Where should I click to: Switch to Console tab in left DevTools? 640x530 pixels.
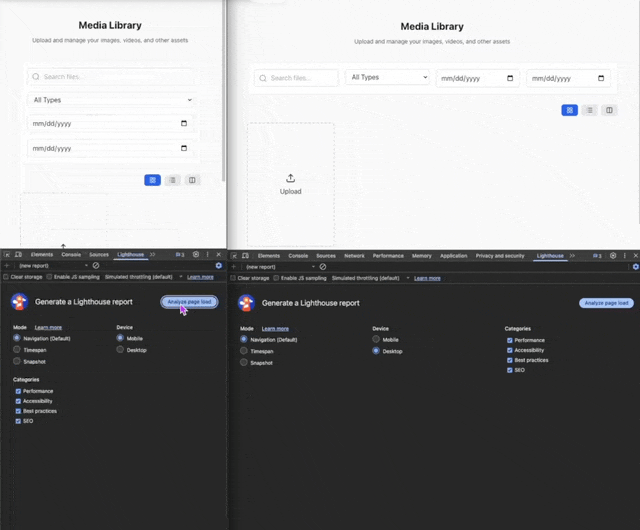pos(71,254)
